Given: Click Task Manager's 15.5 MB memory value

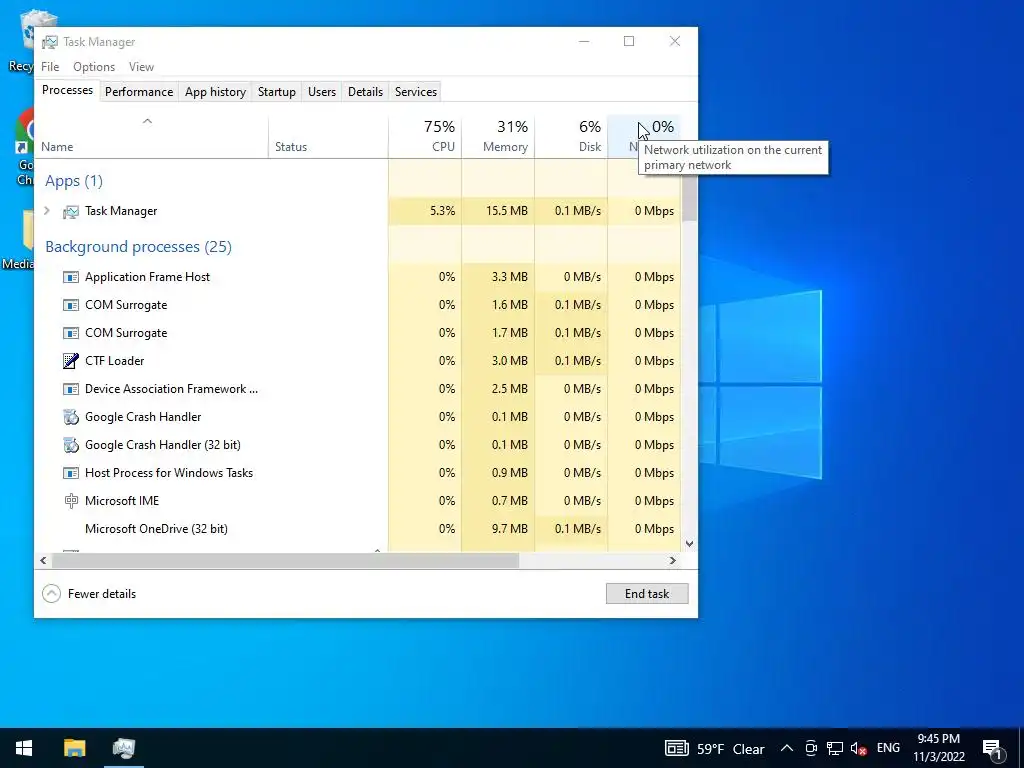Looking at the screenshot, I should [x=507, y=211].
